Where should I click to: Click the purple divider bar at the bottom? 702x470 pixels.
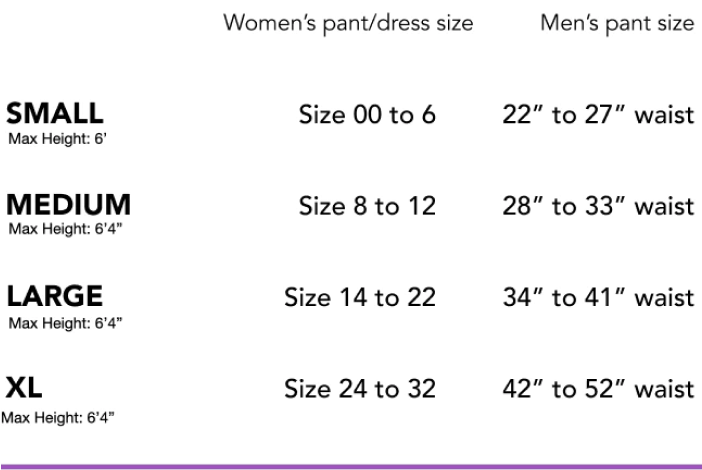pyautogui.click(x=351, y=466)
